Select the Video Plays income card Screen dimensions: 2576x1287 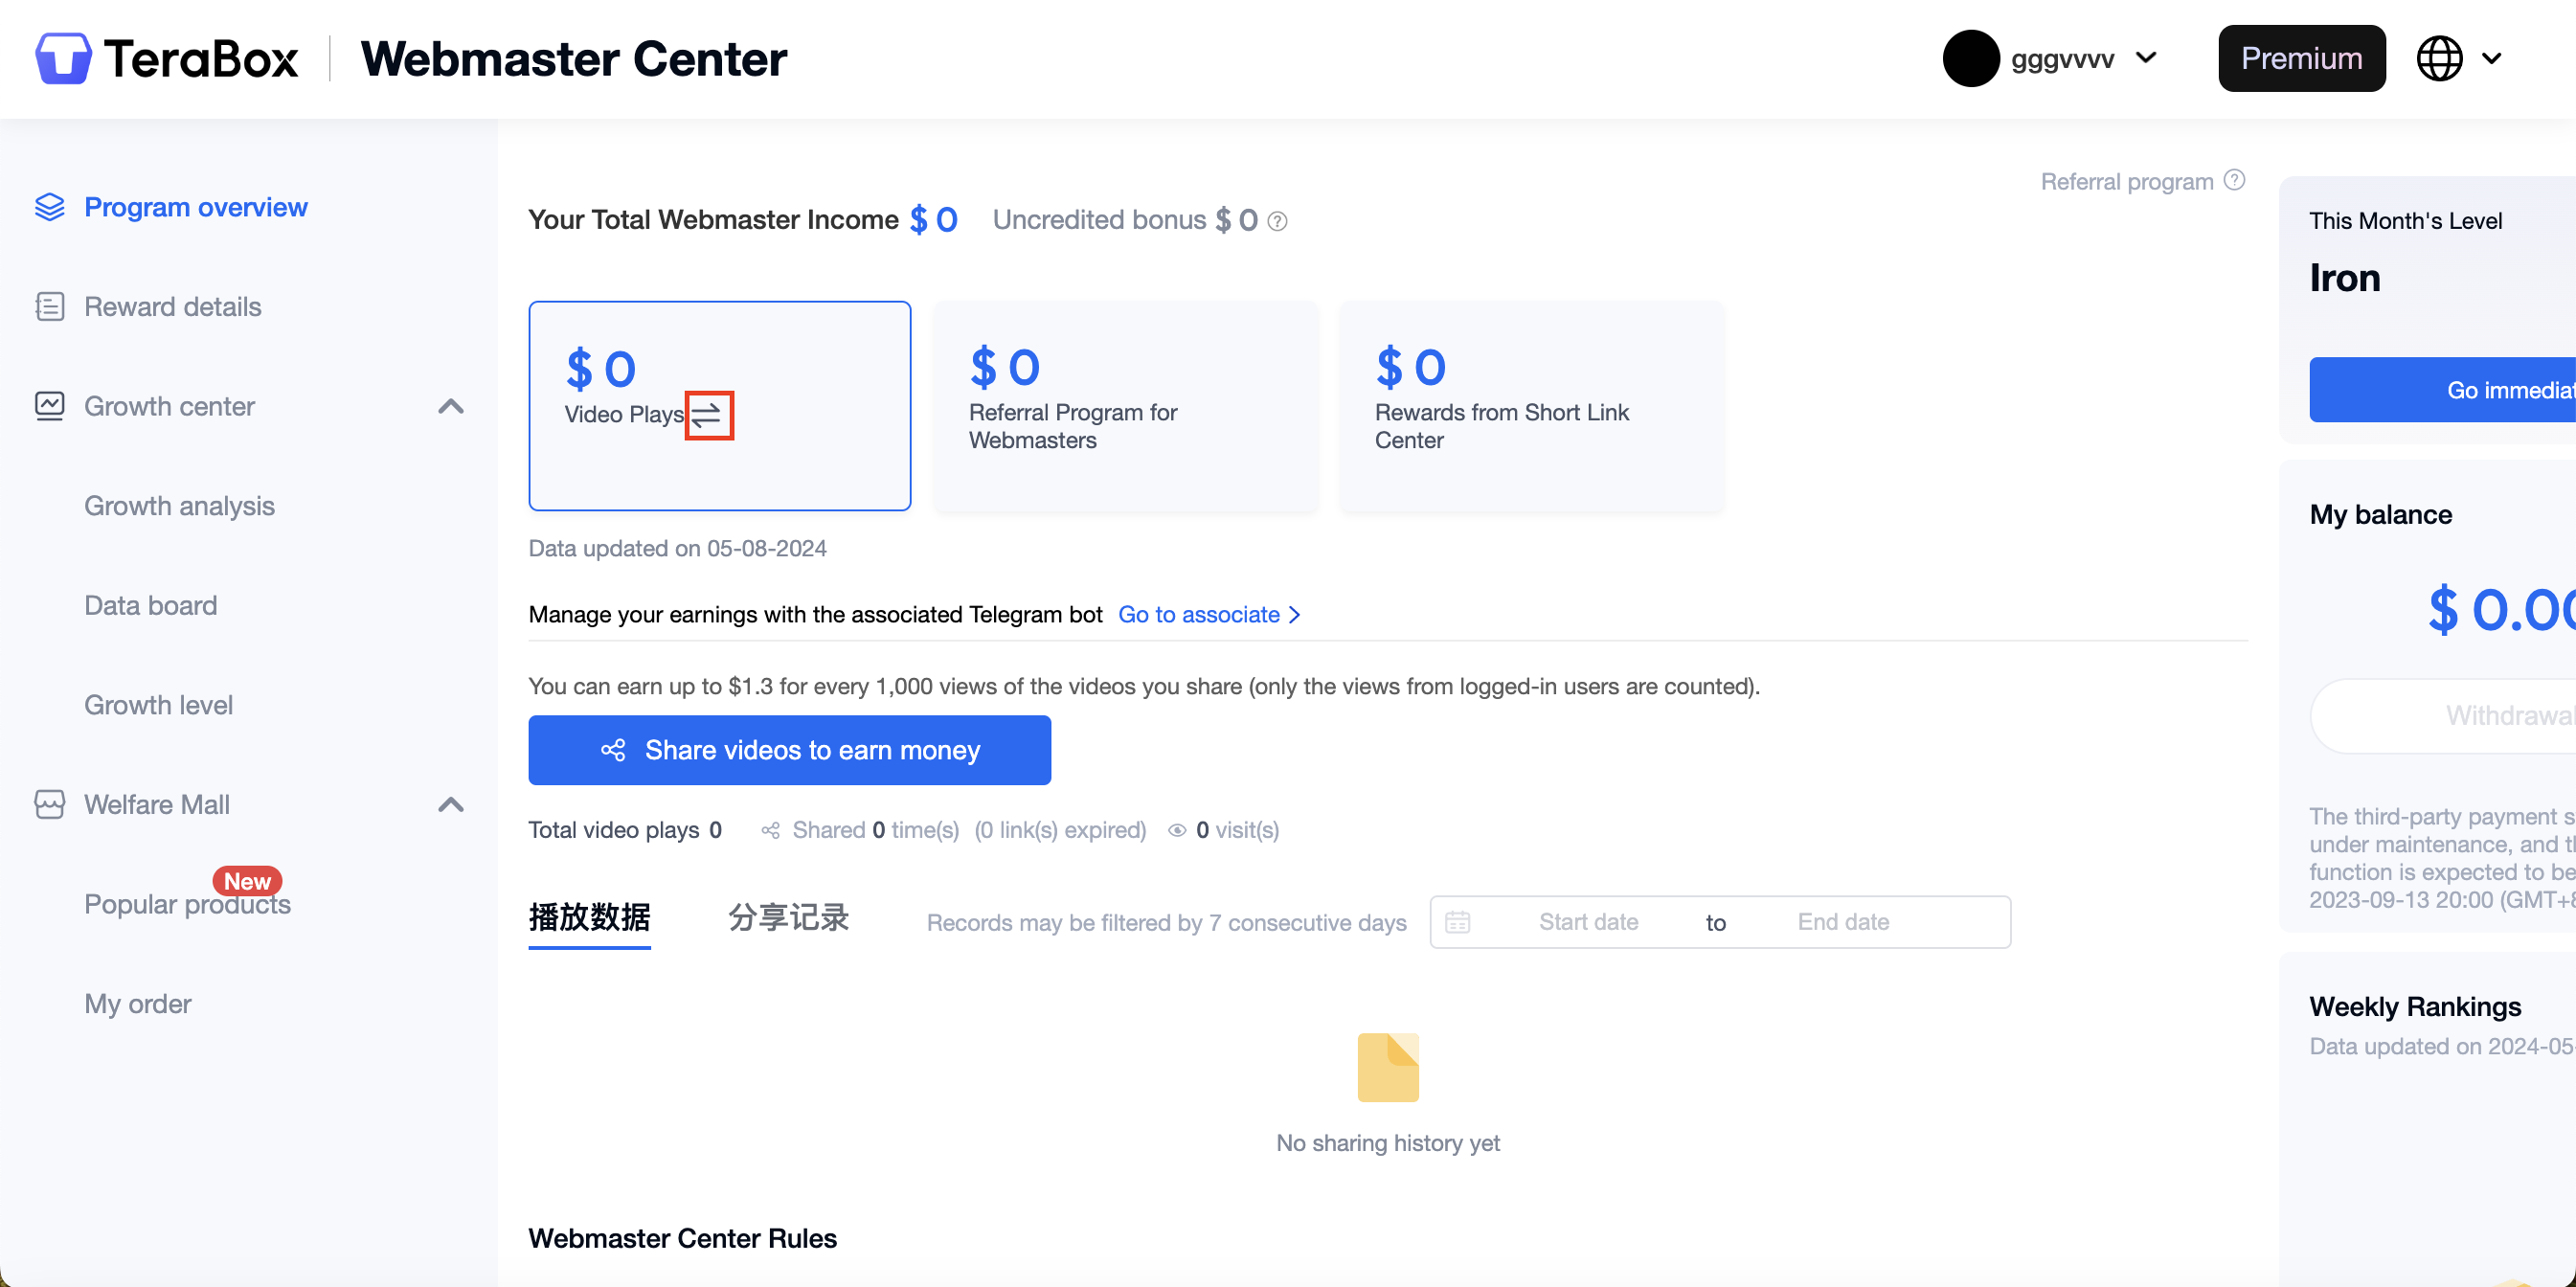click(x=719, y=406)
